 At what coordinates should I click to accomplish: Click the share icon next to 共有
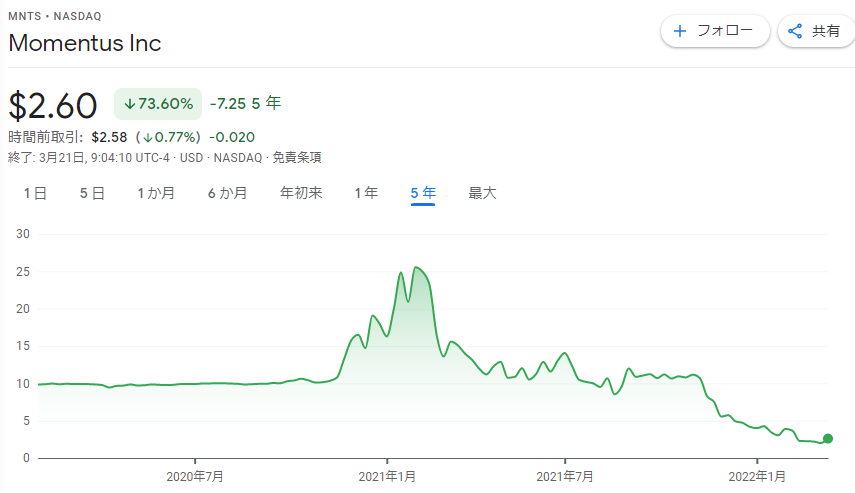click(795, 31)
